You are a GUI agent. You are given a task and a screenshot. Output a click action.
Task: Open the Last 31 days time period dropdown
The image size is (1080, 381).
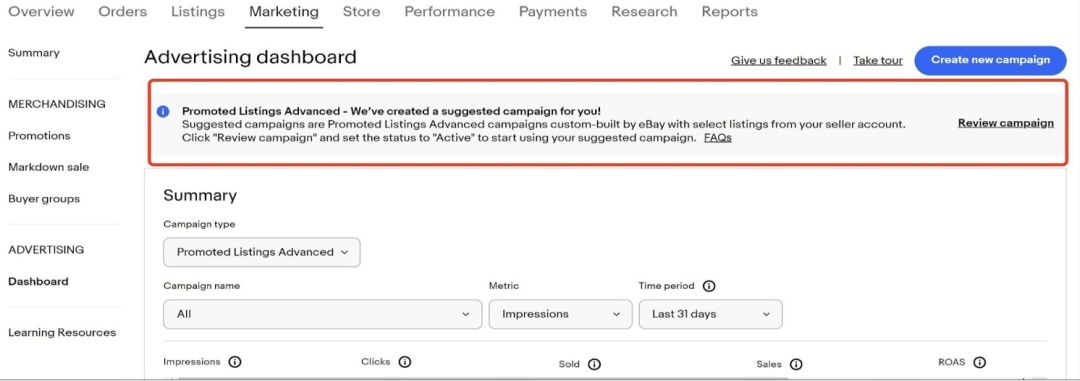pyautogui.click(x=710, y=314)
